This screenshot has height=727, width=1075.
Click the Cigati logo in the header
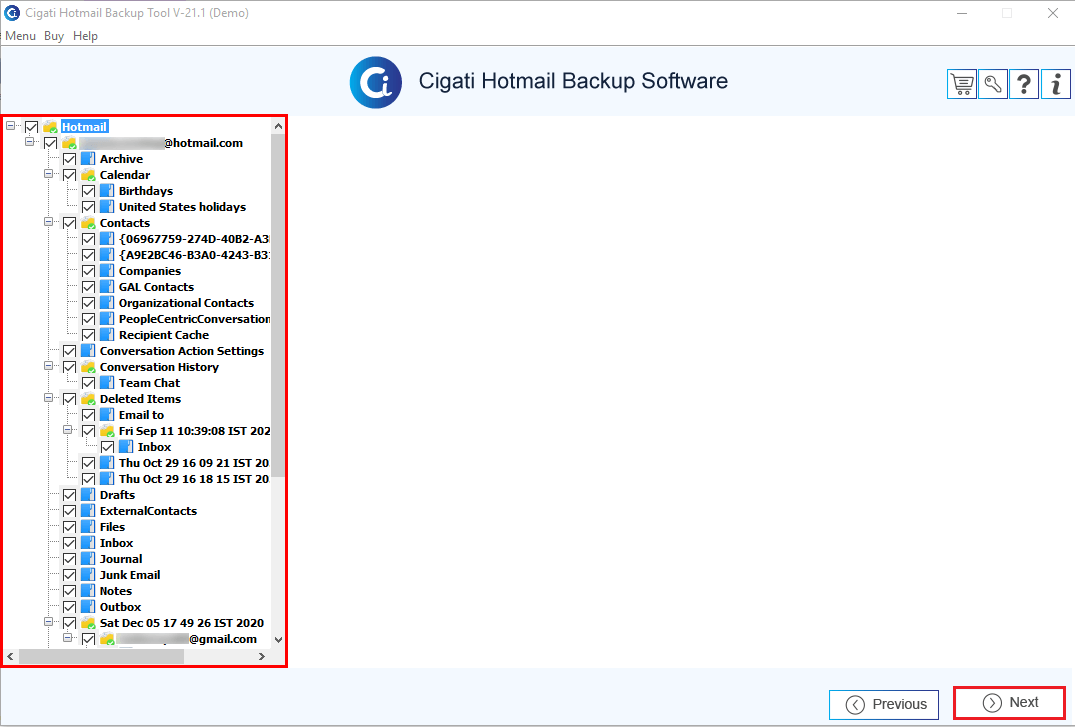pyautogui.click(x=376, y=82)
